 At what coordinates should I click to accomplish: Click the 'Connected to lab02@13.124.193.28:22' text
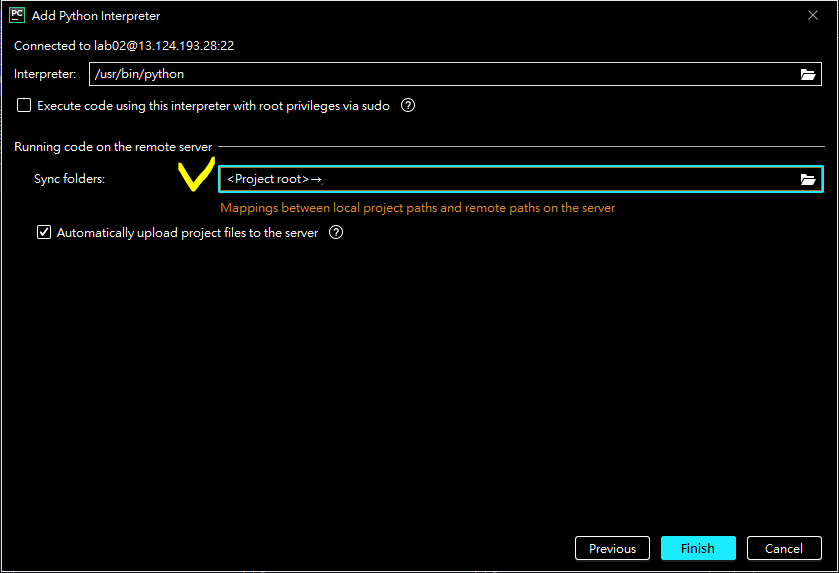pyautogui.click(x=124, y=46)
